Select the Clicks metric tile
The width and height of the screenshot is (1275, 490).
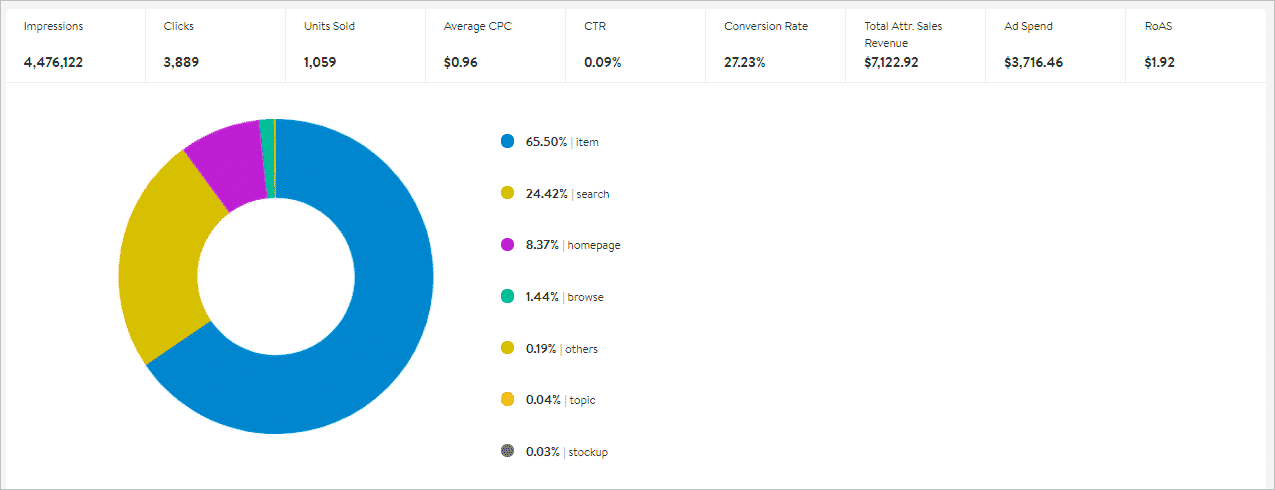pos(215,45)
